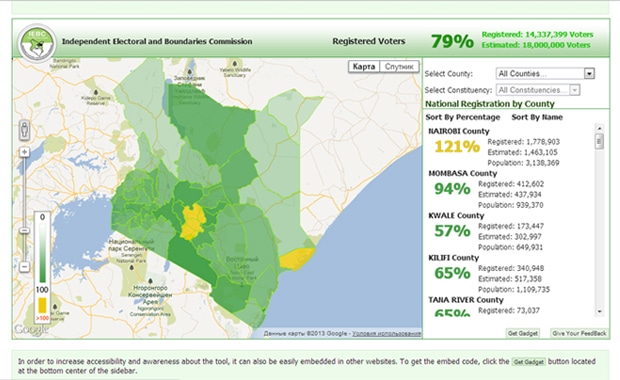Click the IEBC logo emblem
The height and width of the screenshot is (380, 620).
(x=37, y=43)
